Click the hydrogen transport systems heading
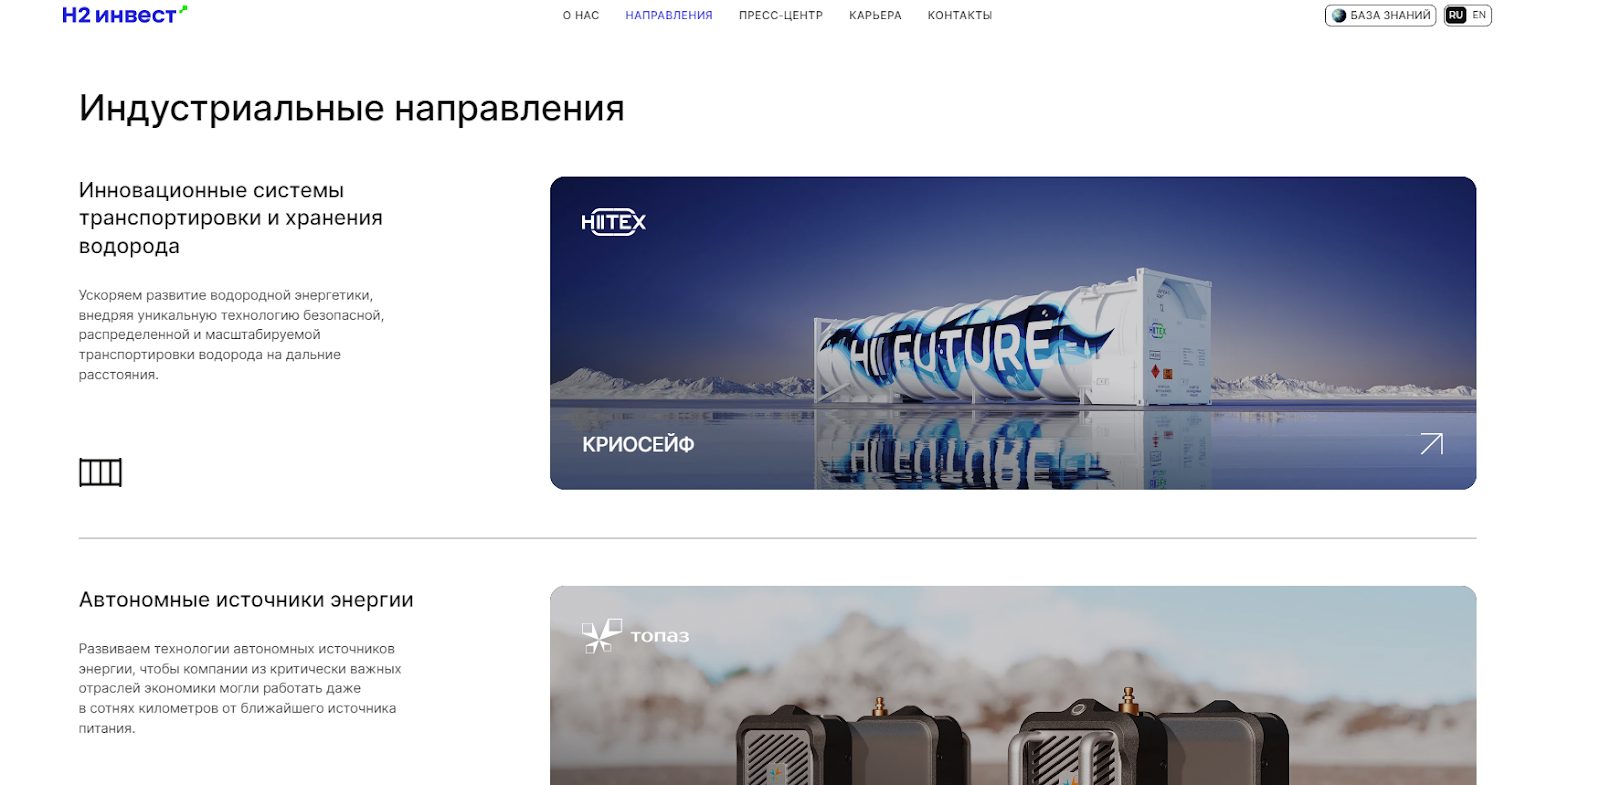This screenshot has width=1600, height=785. [x=231, y=218]
